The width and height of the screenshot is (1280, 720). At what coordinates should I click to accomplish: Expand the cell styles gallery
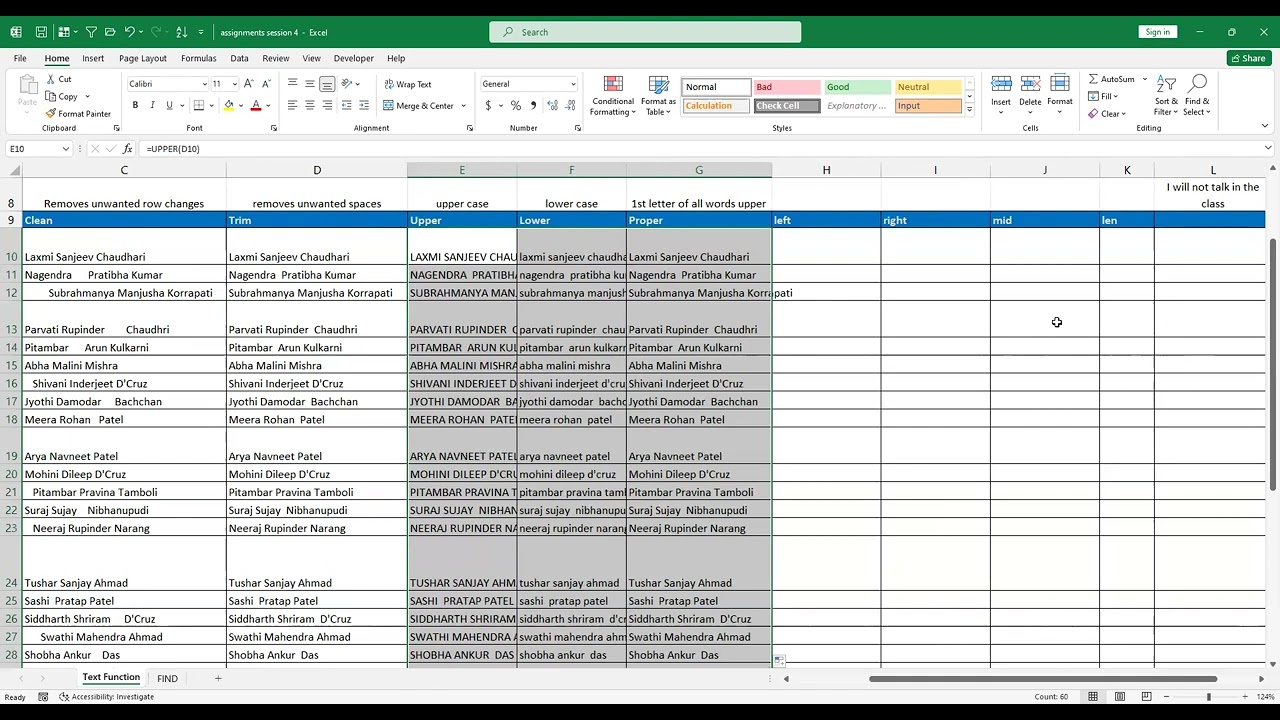point(969,109)
